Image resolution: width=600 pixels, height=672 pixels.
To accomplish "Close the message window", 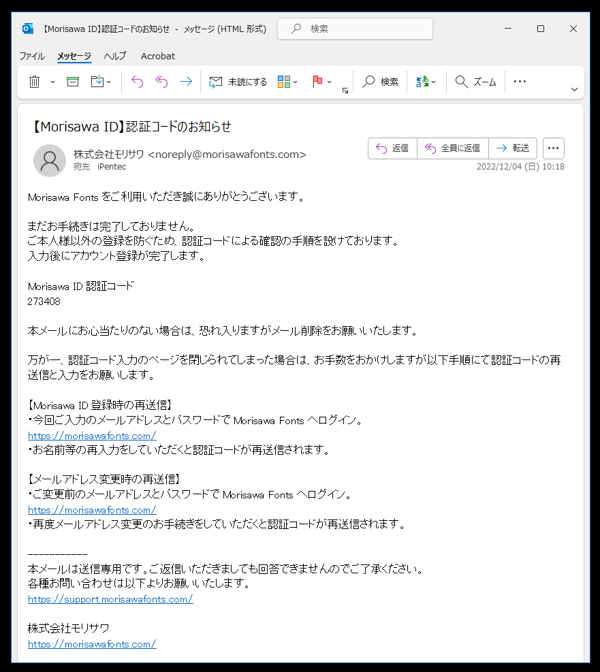I will pyautogui.click(x=573, y=29).
